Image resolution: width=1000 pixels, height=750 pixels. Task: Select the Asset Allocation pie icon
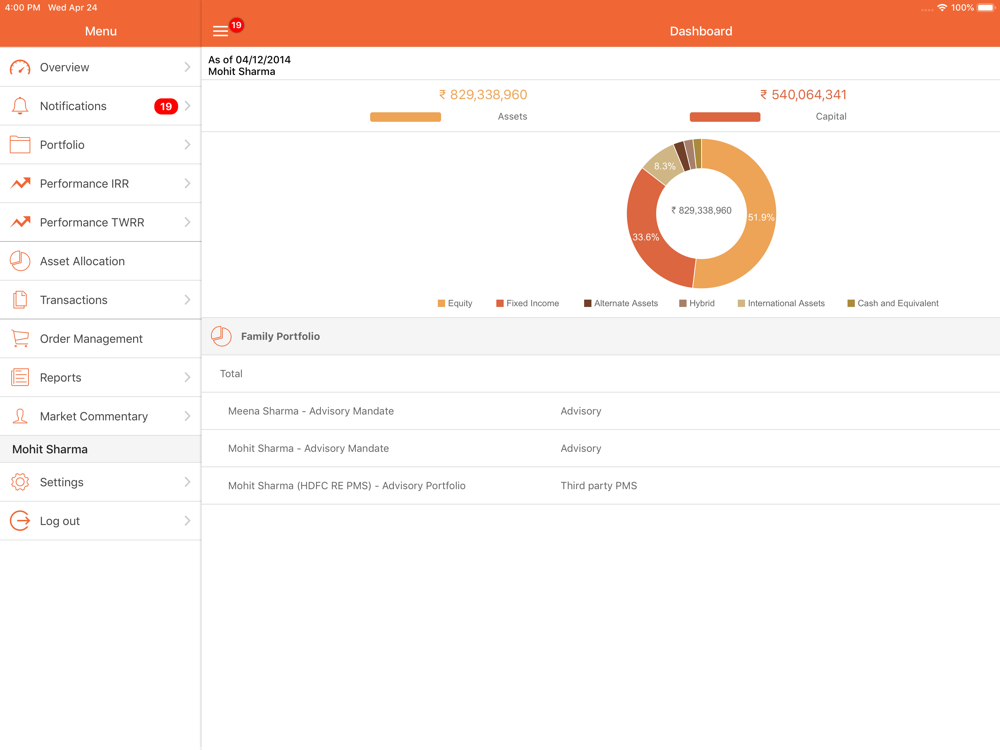(20, 261)
